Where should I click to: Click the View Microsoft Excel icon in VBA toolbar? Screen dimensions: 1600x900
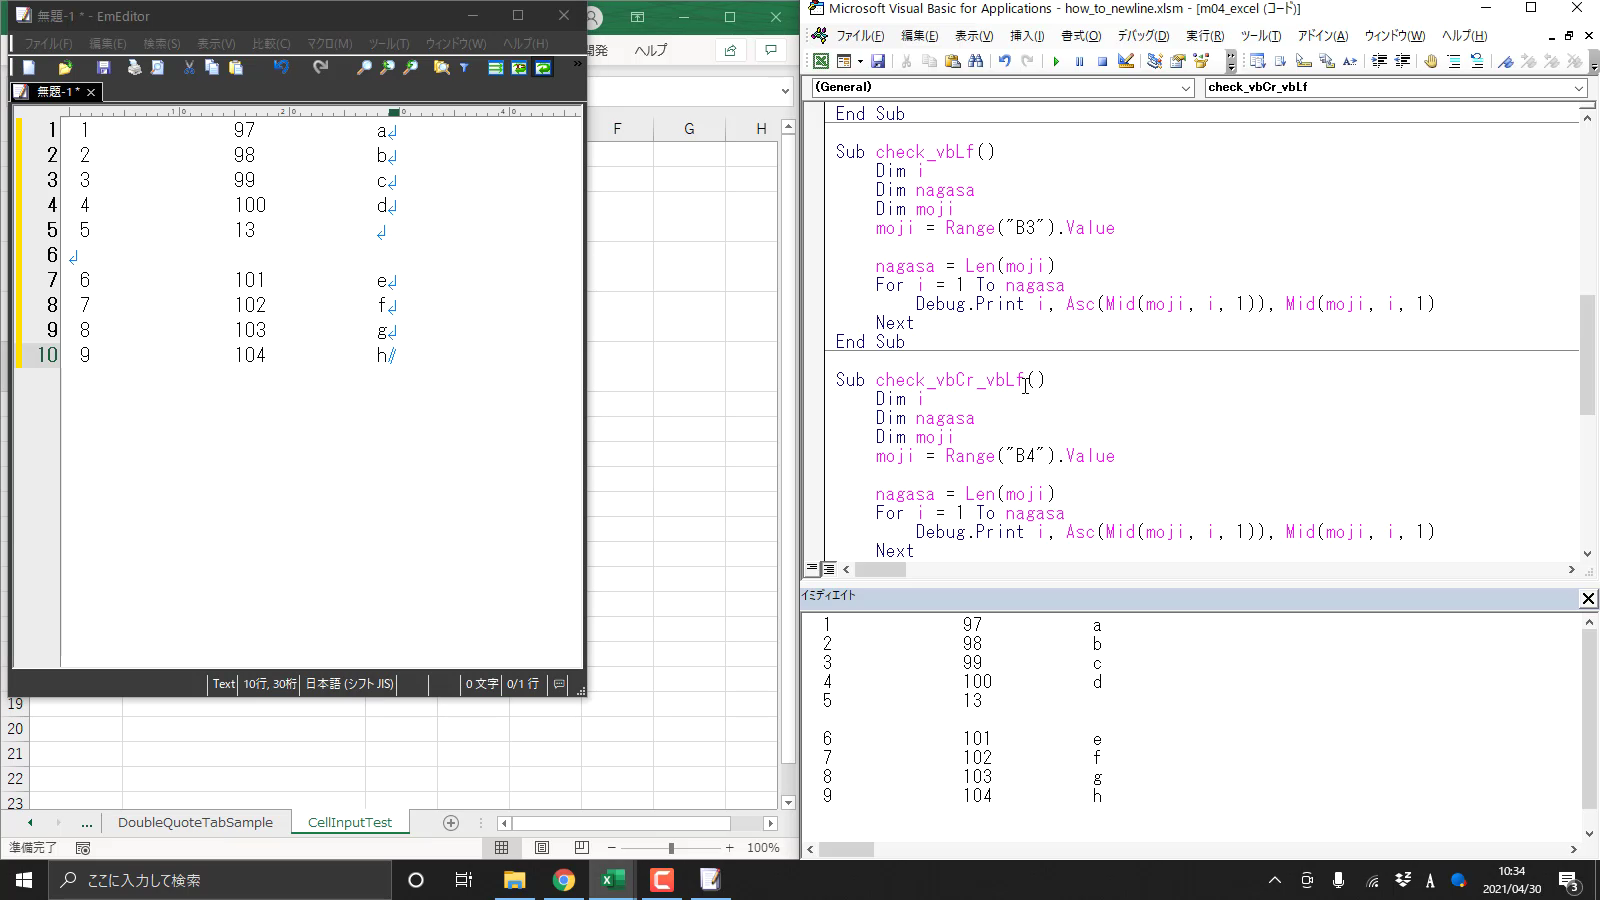(821, 62)
